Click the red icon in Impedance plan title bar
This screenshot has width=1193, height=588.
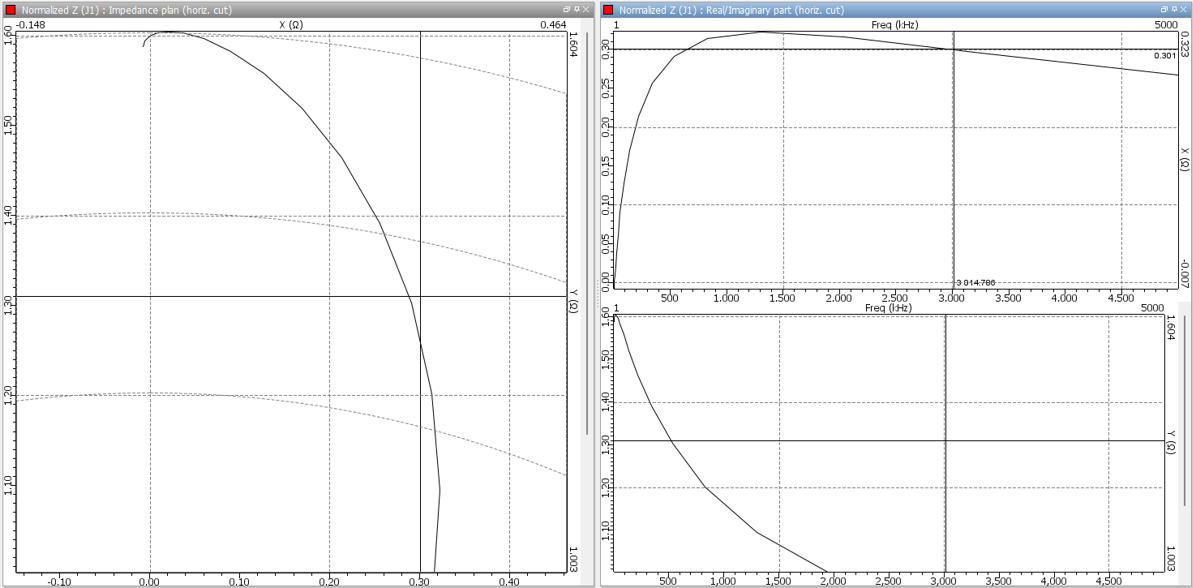point(10,10)
